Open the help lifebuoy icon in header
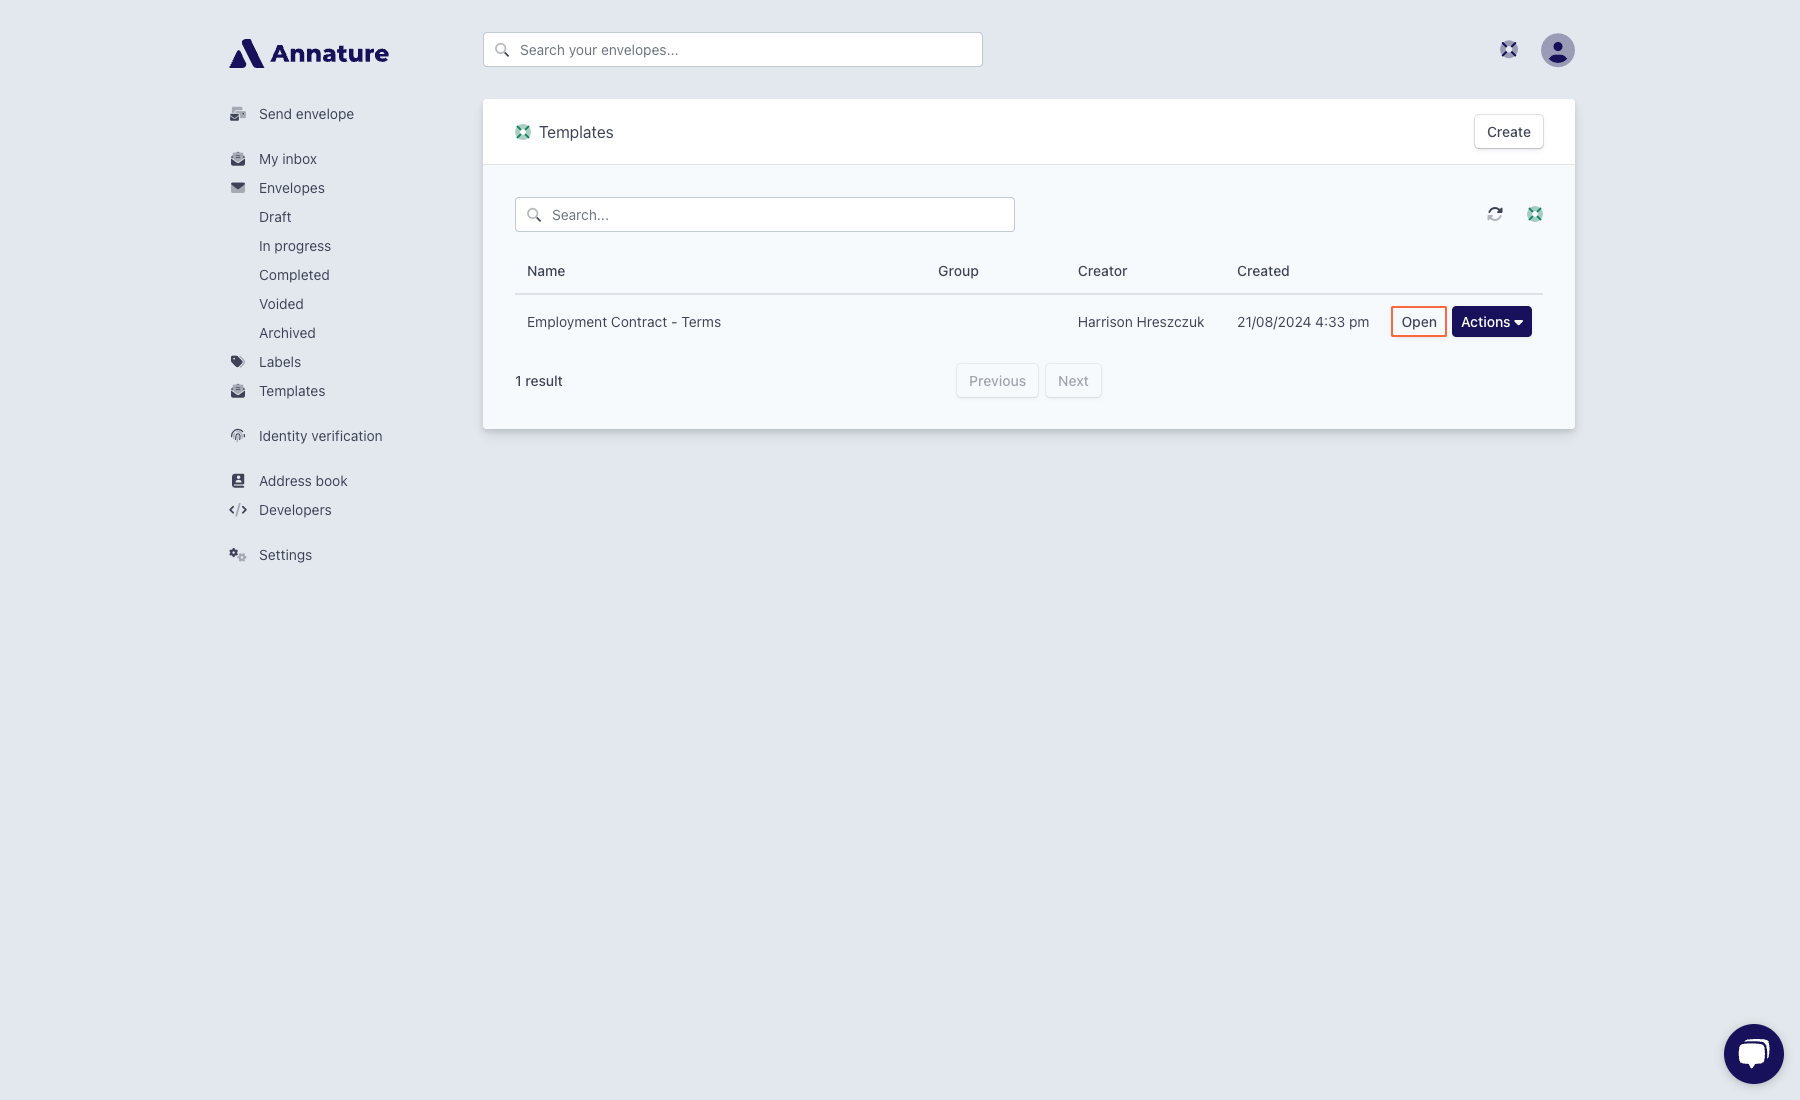The width and height of the screenshot is (1800, 1100). (1509, 49)
